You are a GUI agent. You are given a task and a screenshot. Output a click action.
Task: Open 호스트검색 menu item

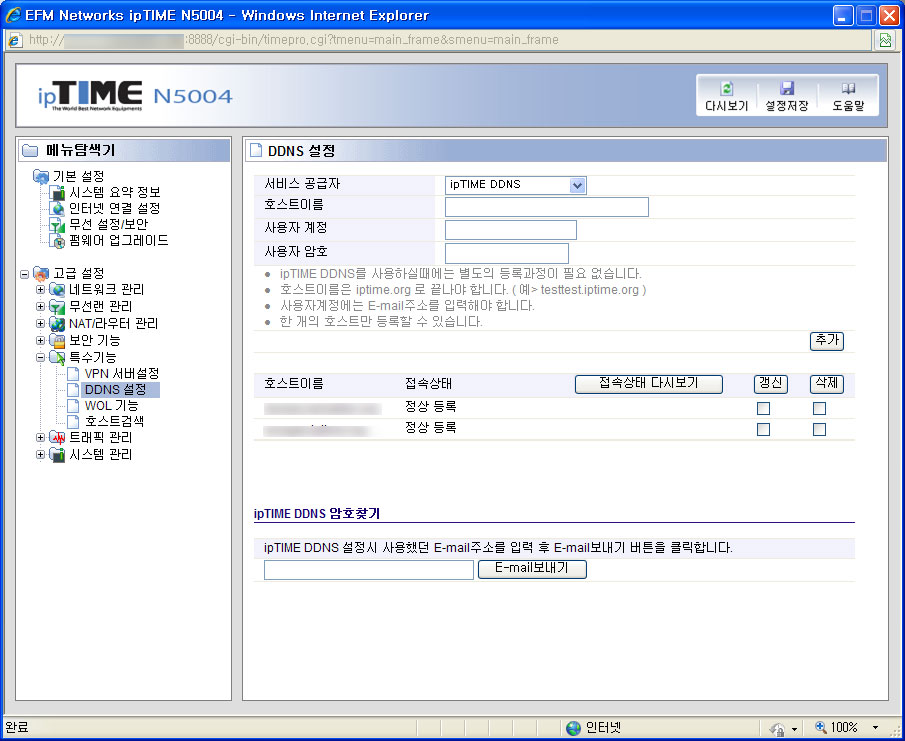coord(114,421)
